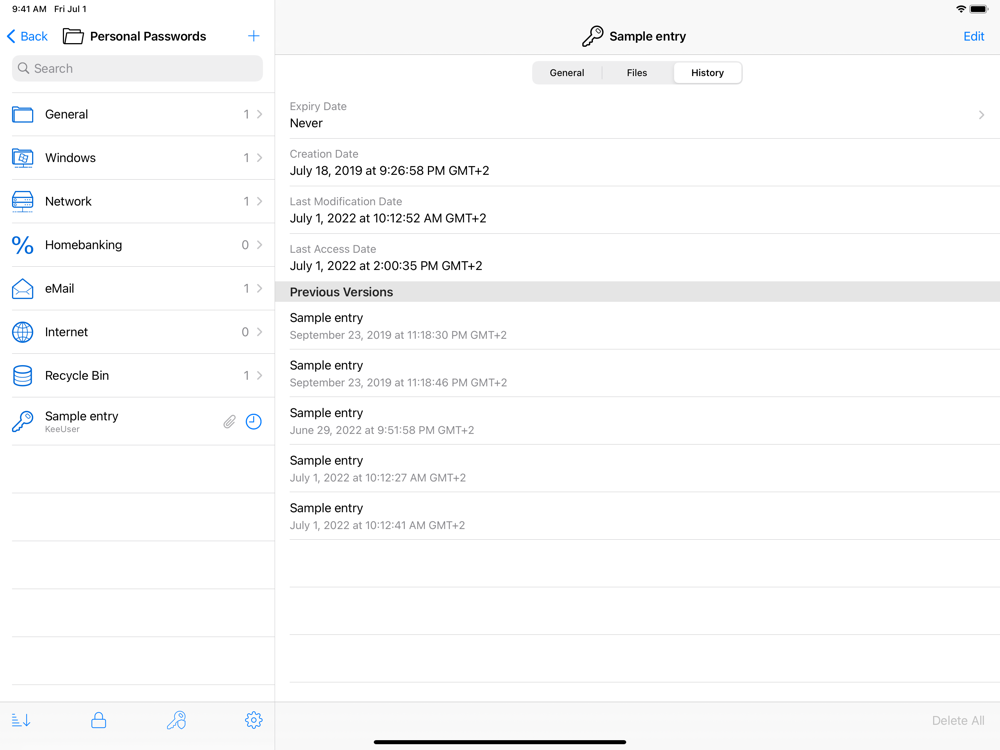Select the History tab
The width and height of the screenshot is (1000, 750).
tap(707, 73)
